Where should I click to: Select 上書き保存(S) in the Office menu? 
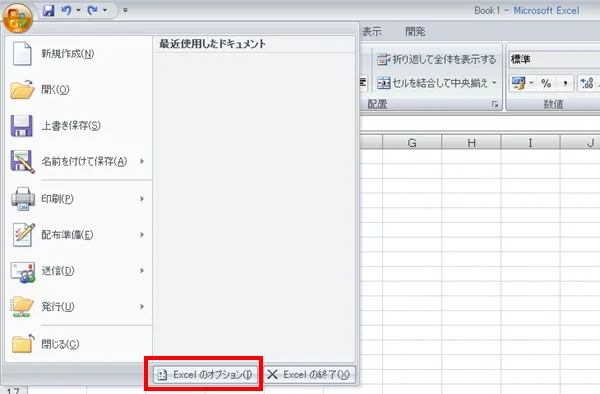79,125
